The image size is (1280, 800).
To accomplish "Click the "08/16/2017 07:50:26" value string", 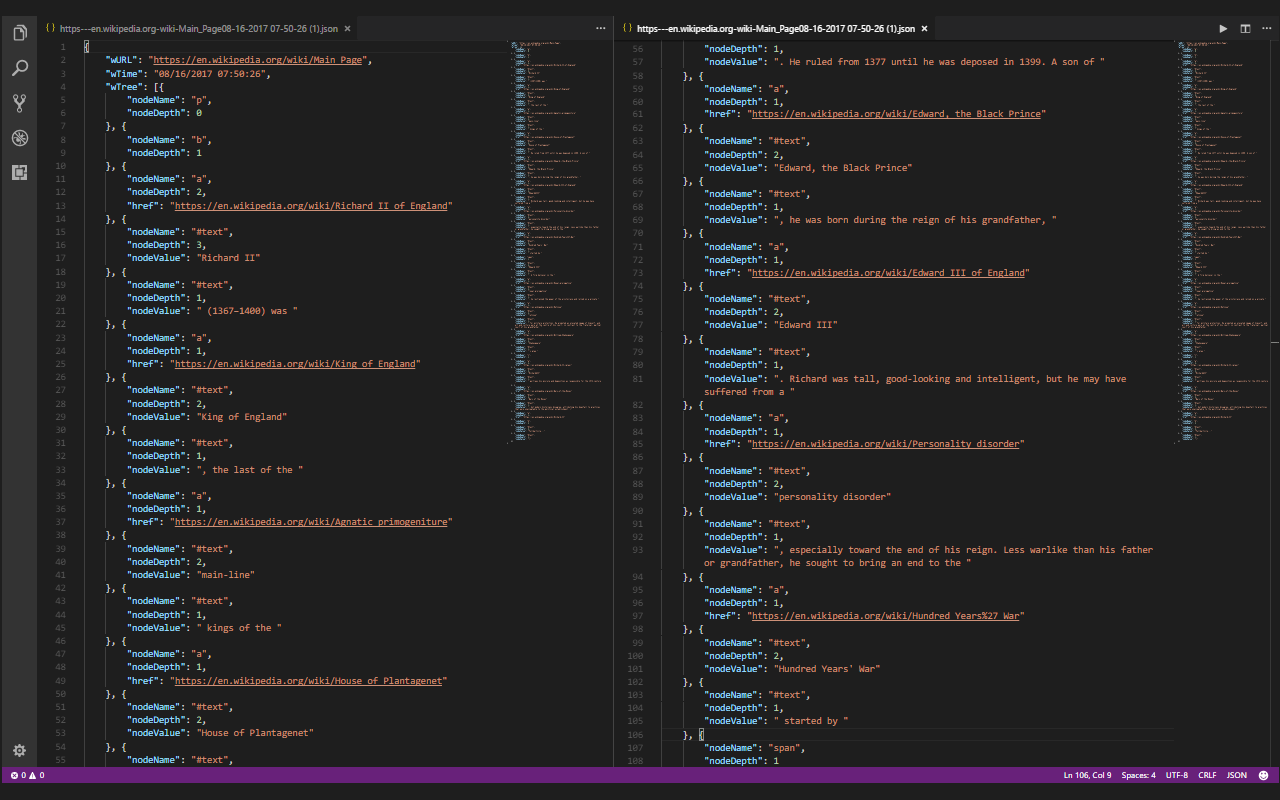I will (x=212, y=74).
